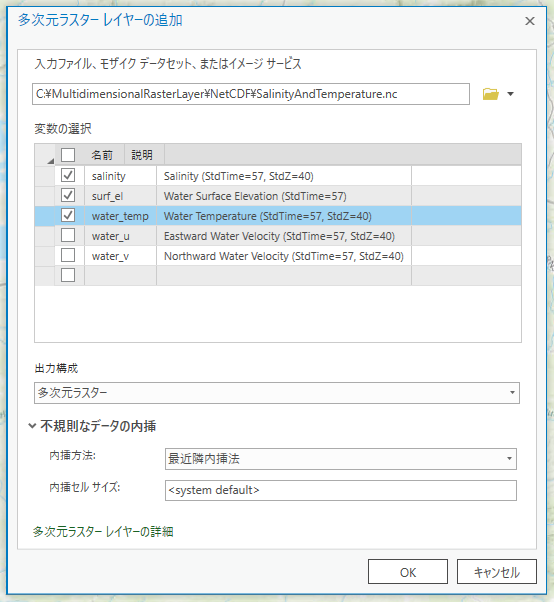Image resolution: width=554 pixels, height=602 pixels.
Task: Uncheck the salinity variable checkbox
Action: [68, 175]
